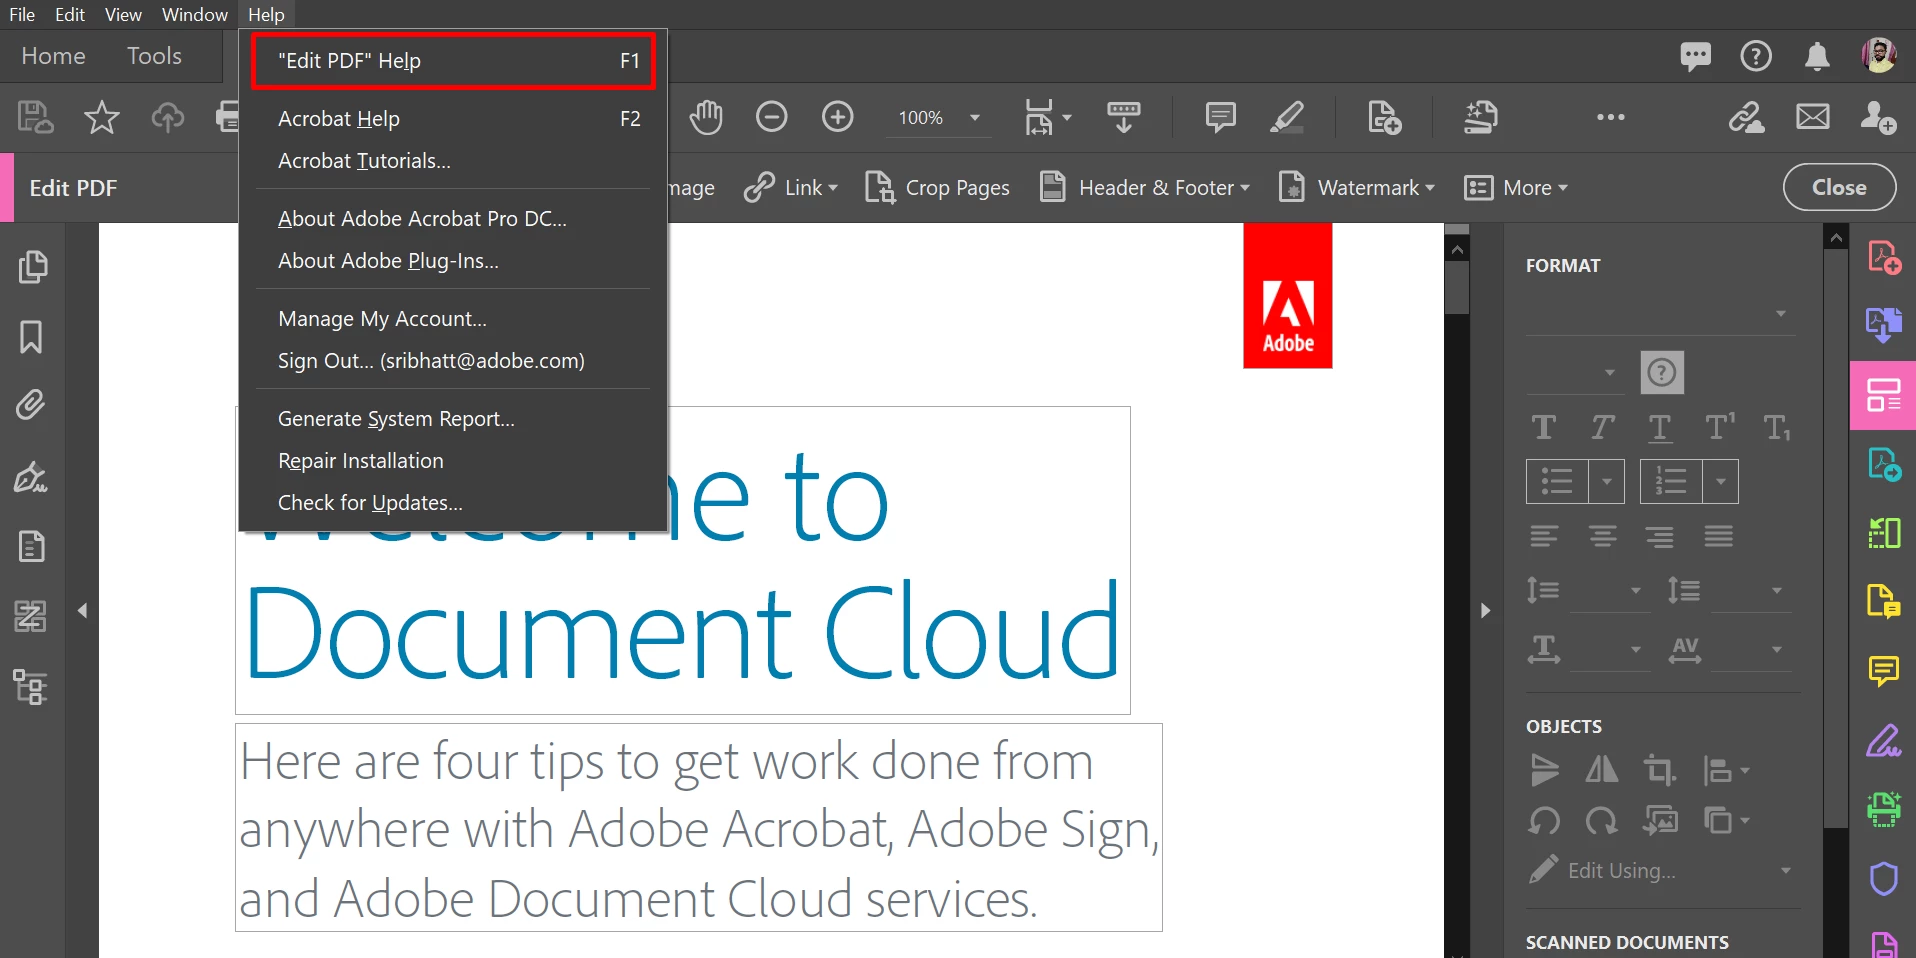Add a sticky note comment
The height and width of the screenshot is (958, 1916).
click(x=1220, y=117)
